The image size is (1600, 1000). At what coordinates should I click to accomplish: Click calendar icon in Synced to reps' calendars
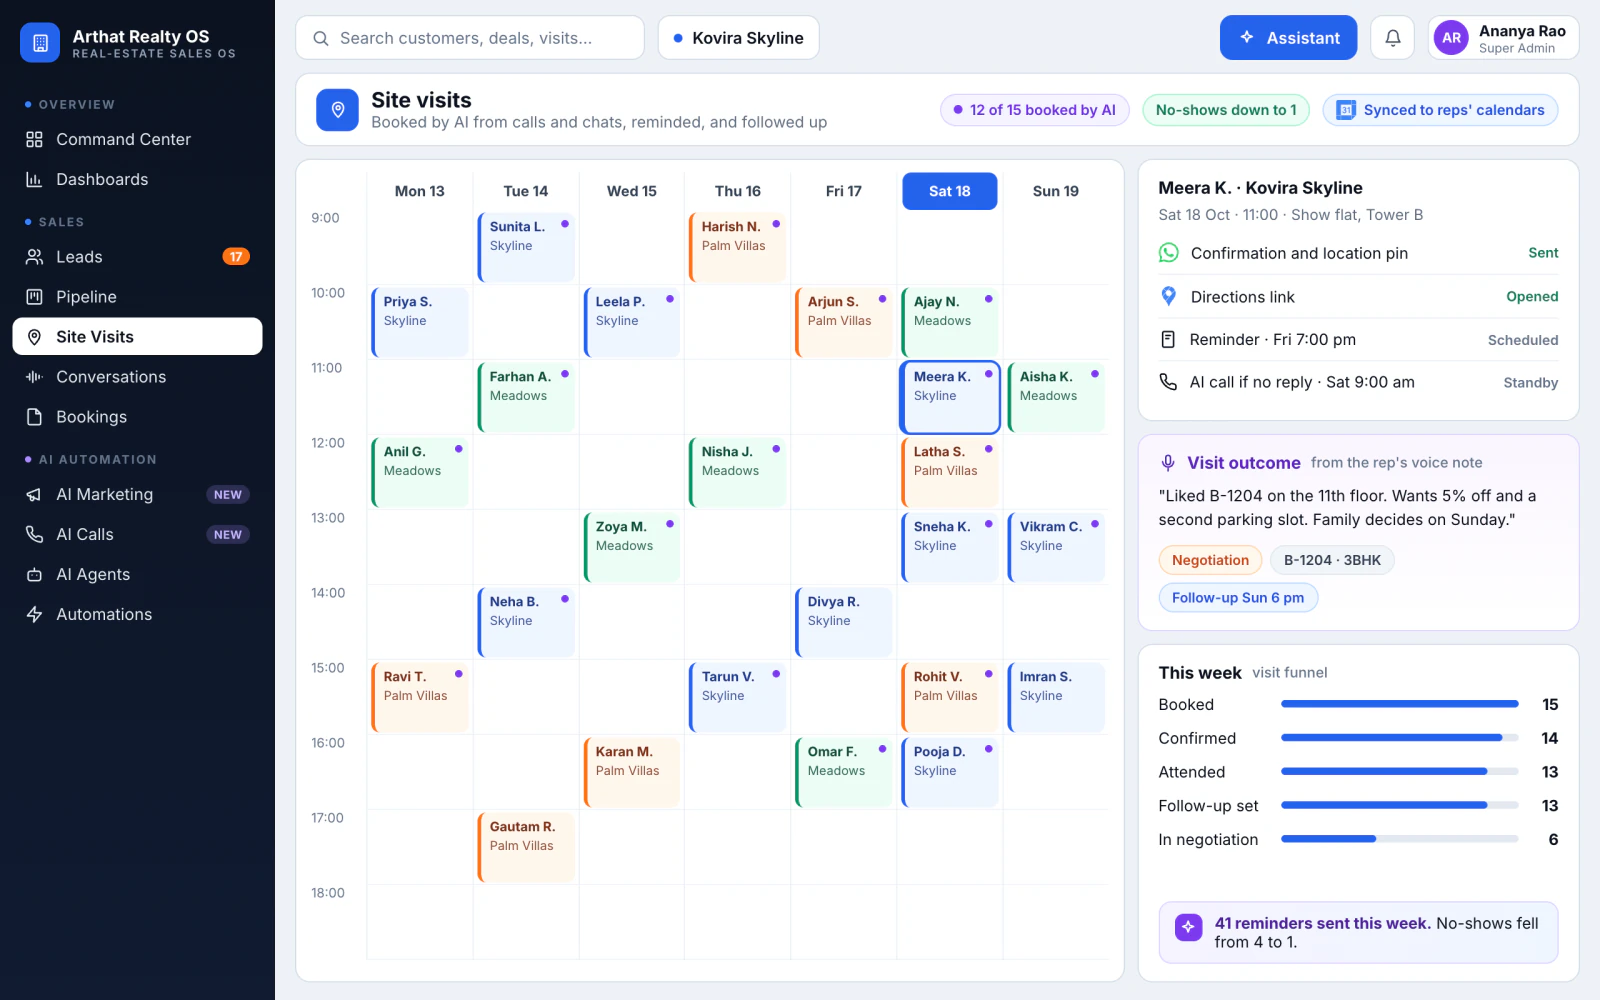pos(1346,110)
